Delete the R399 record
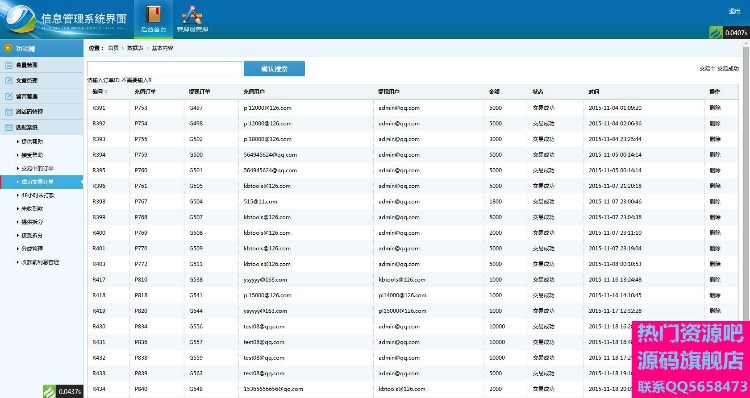 715,217
